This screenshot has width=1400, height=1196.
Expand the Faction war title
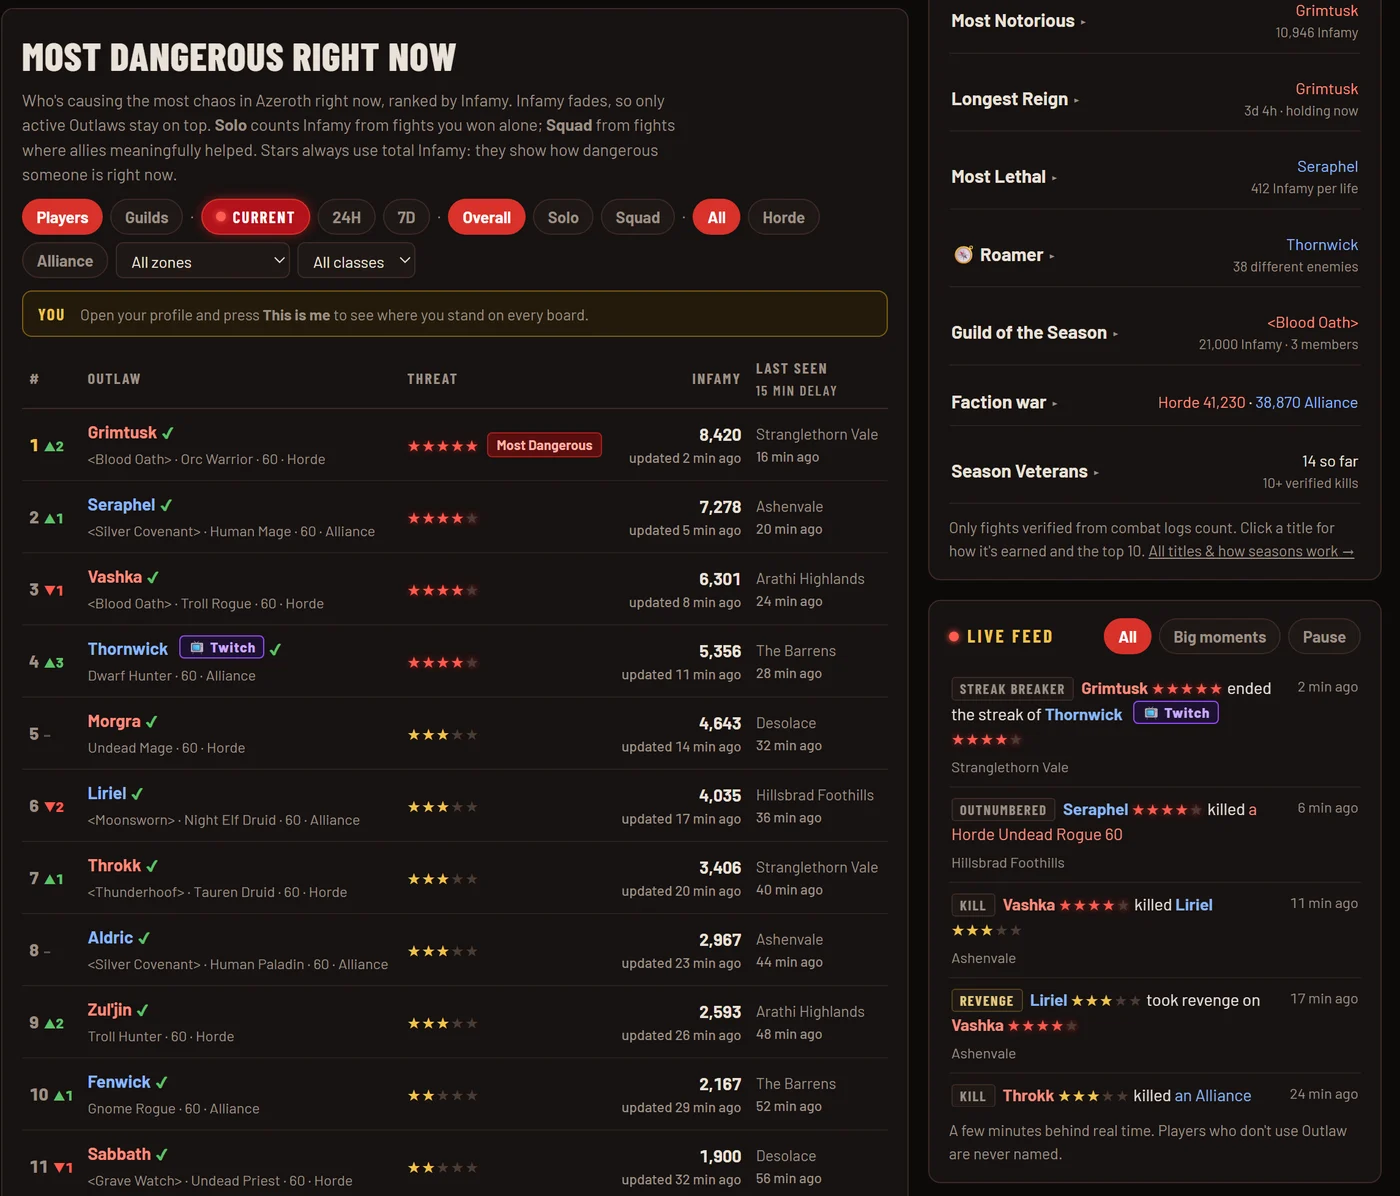[x=1004, y=402]
